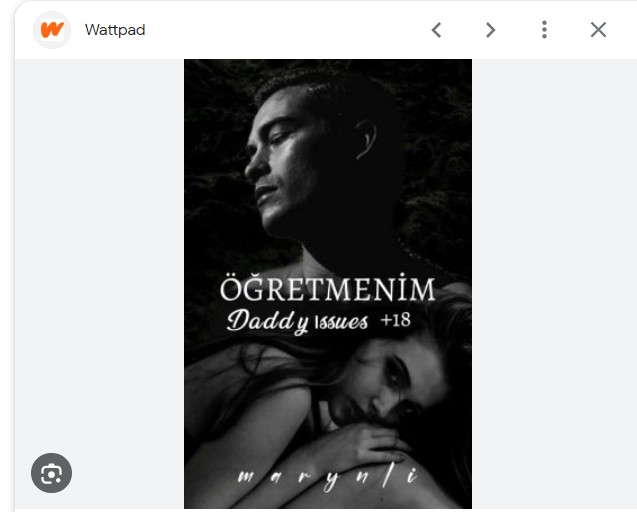This screenshot has width=637, height=512.
Task: Click the '+18' label on the cover
Action: (x=395, y=320)
